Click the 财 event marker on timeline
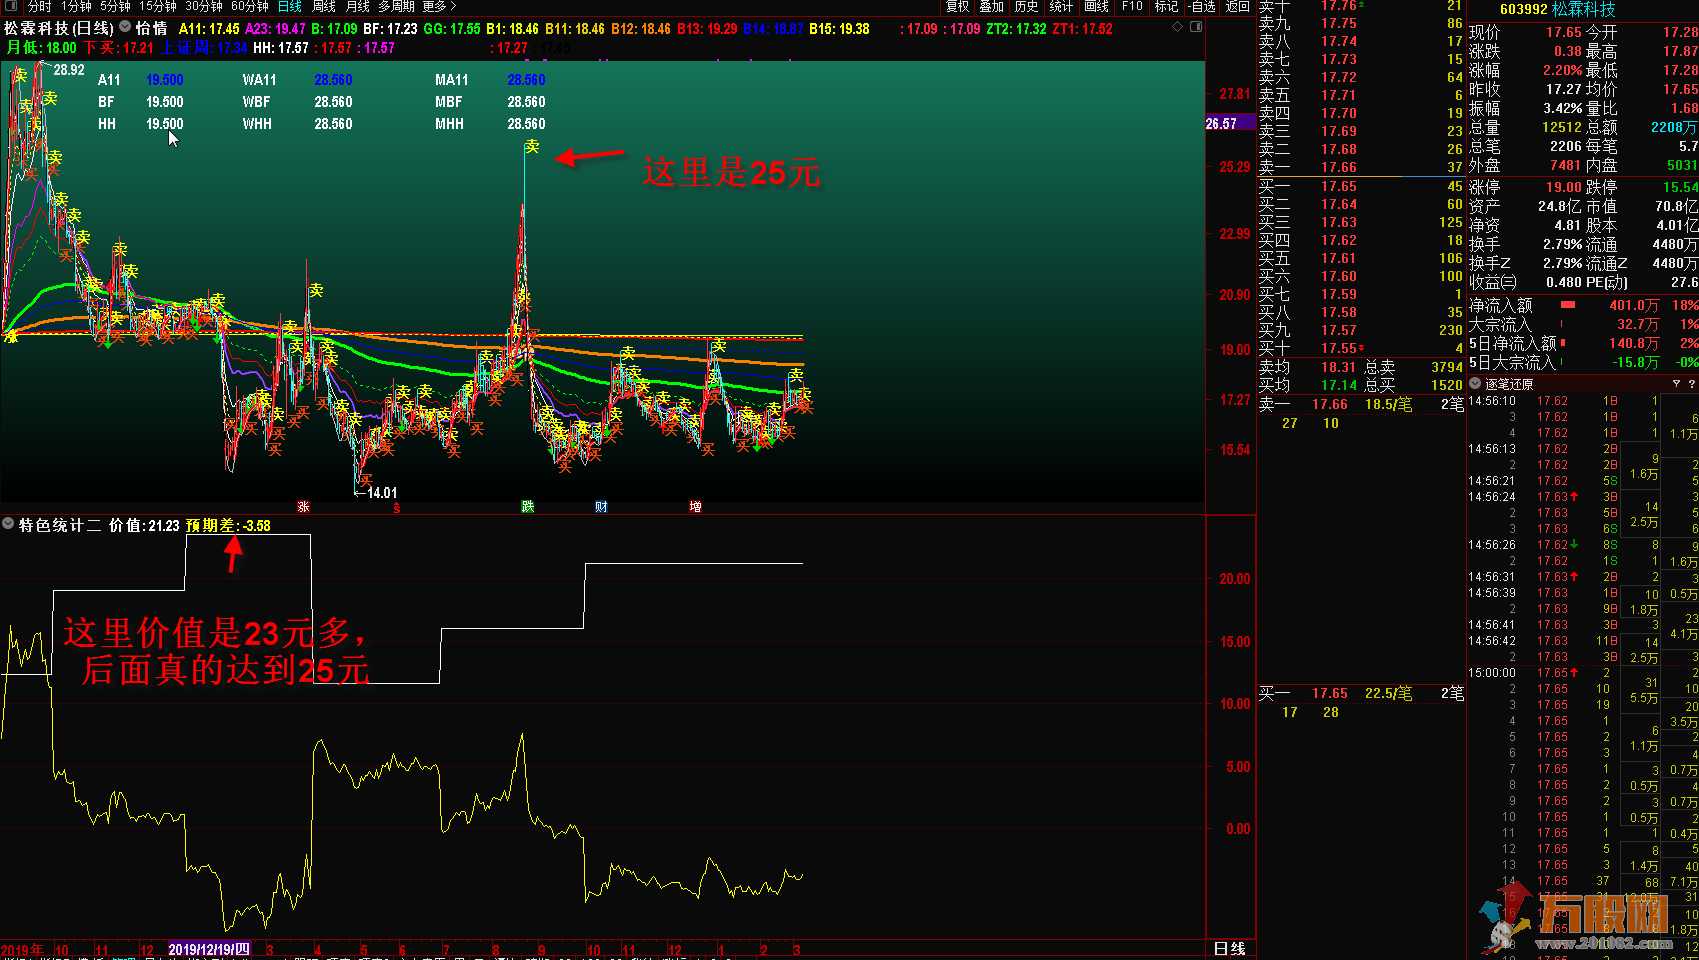1699x960 pixels. [x=601, y=507]
